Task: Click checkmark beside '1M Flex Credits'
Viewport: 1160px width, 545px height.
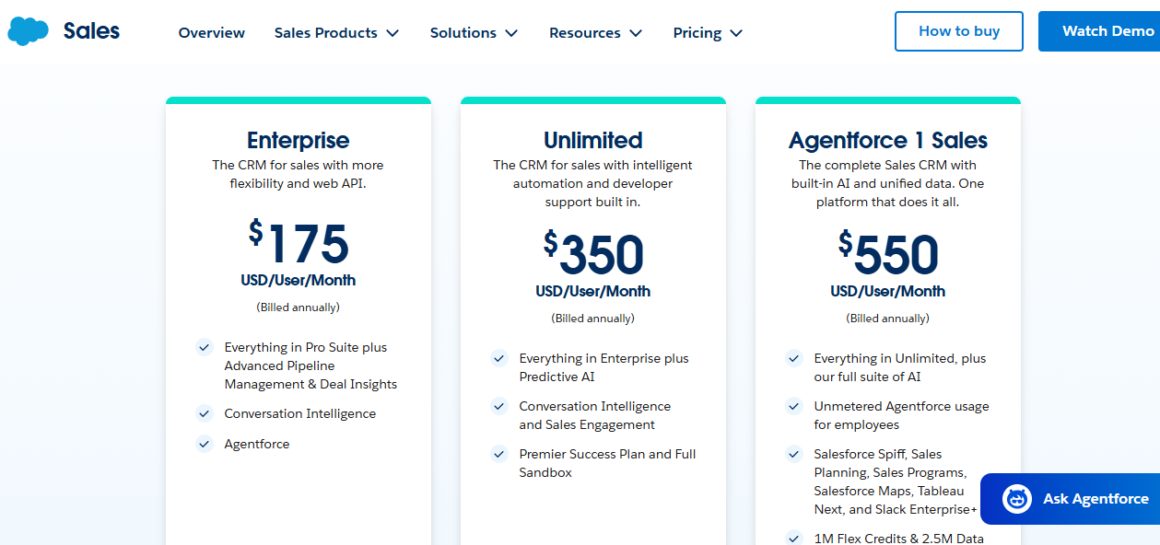Action: [794, 538]
